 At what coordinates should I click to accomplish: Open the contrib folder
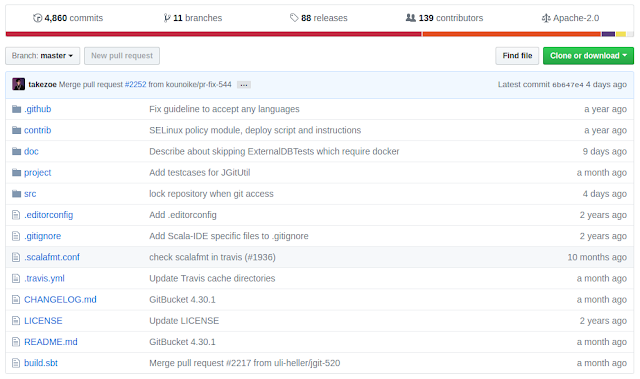pos(38,130)
